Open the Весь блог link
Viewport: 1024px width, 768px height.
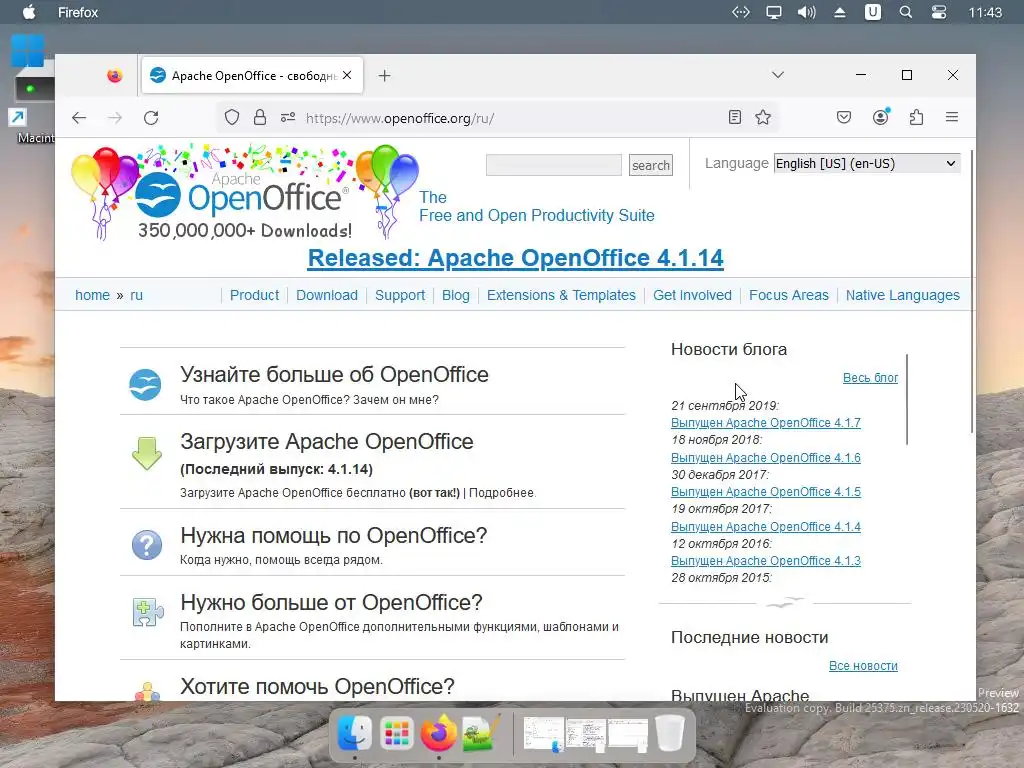tap(870, 377)
